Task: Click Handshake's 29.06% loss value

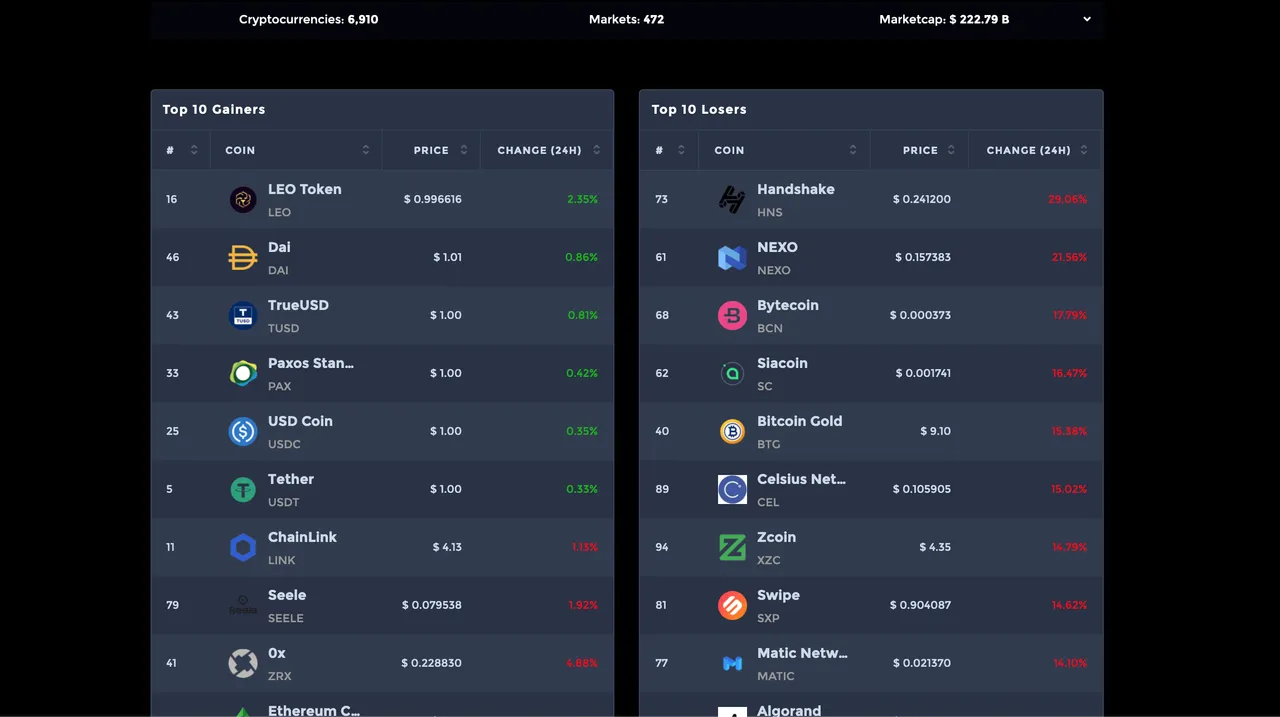Action: click(1067, 199)
